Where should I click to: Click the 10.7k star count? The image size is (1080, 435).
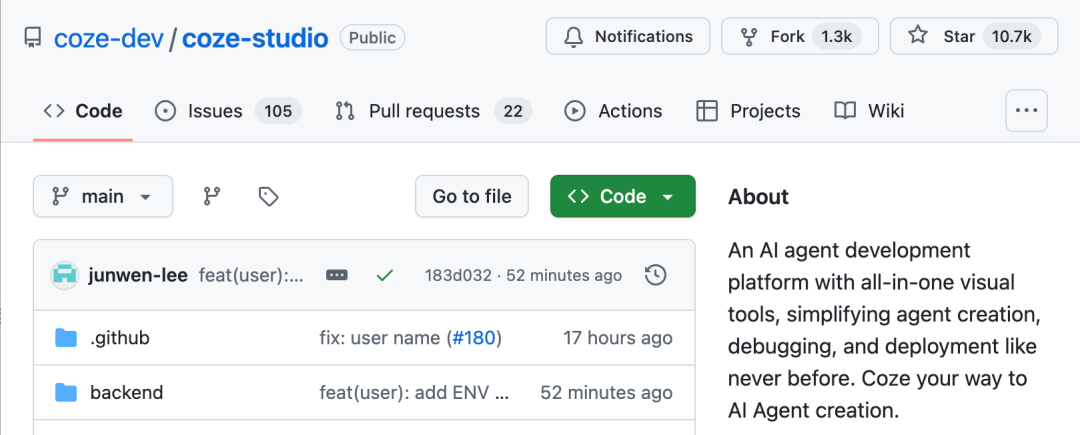tap(1011, 36)
